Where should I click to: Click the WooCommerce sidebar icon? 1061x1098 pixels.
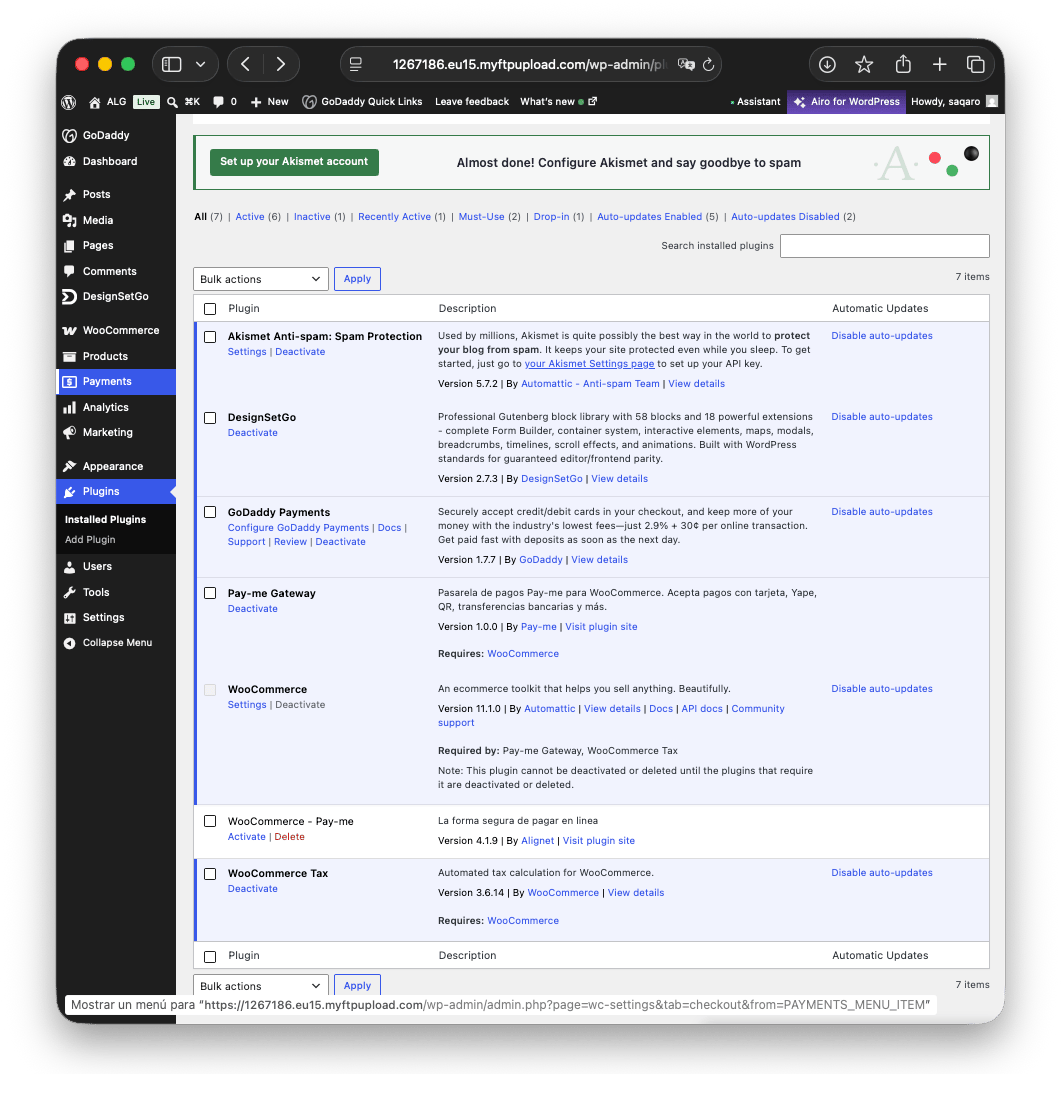pyautogui.click(x=69, y=331)
